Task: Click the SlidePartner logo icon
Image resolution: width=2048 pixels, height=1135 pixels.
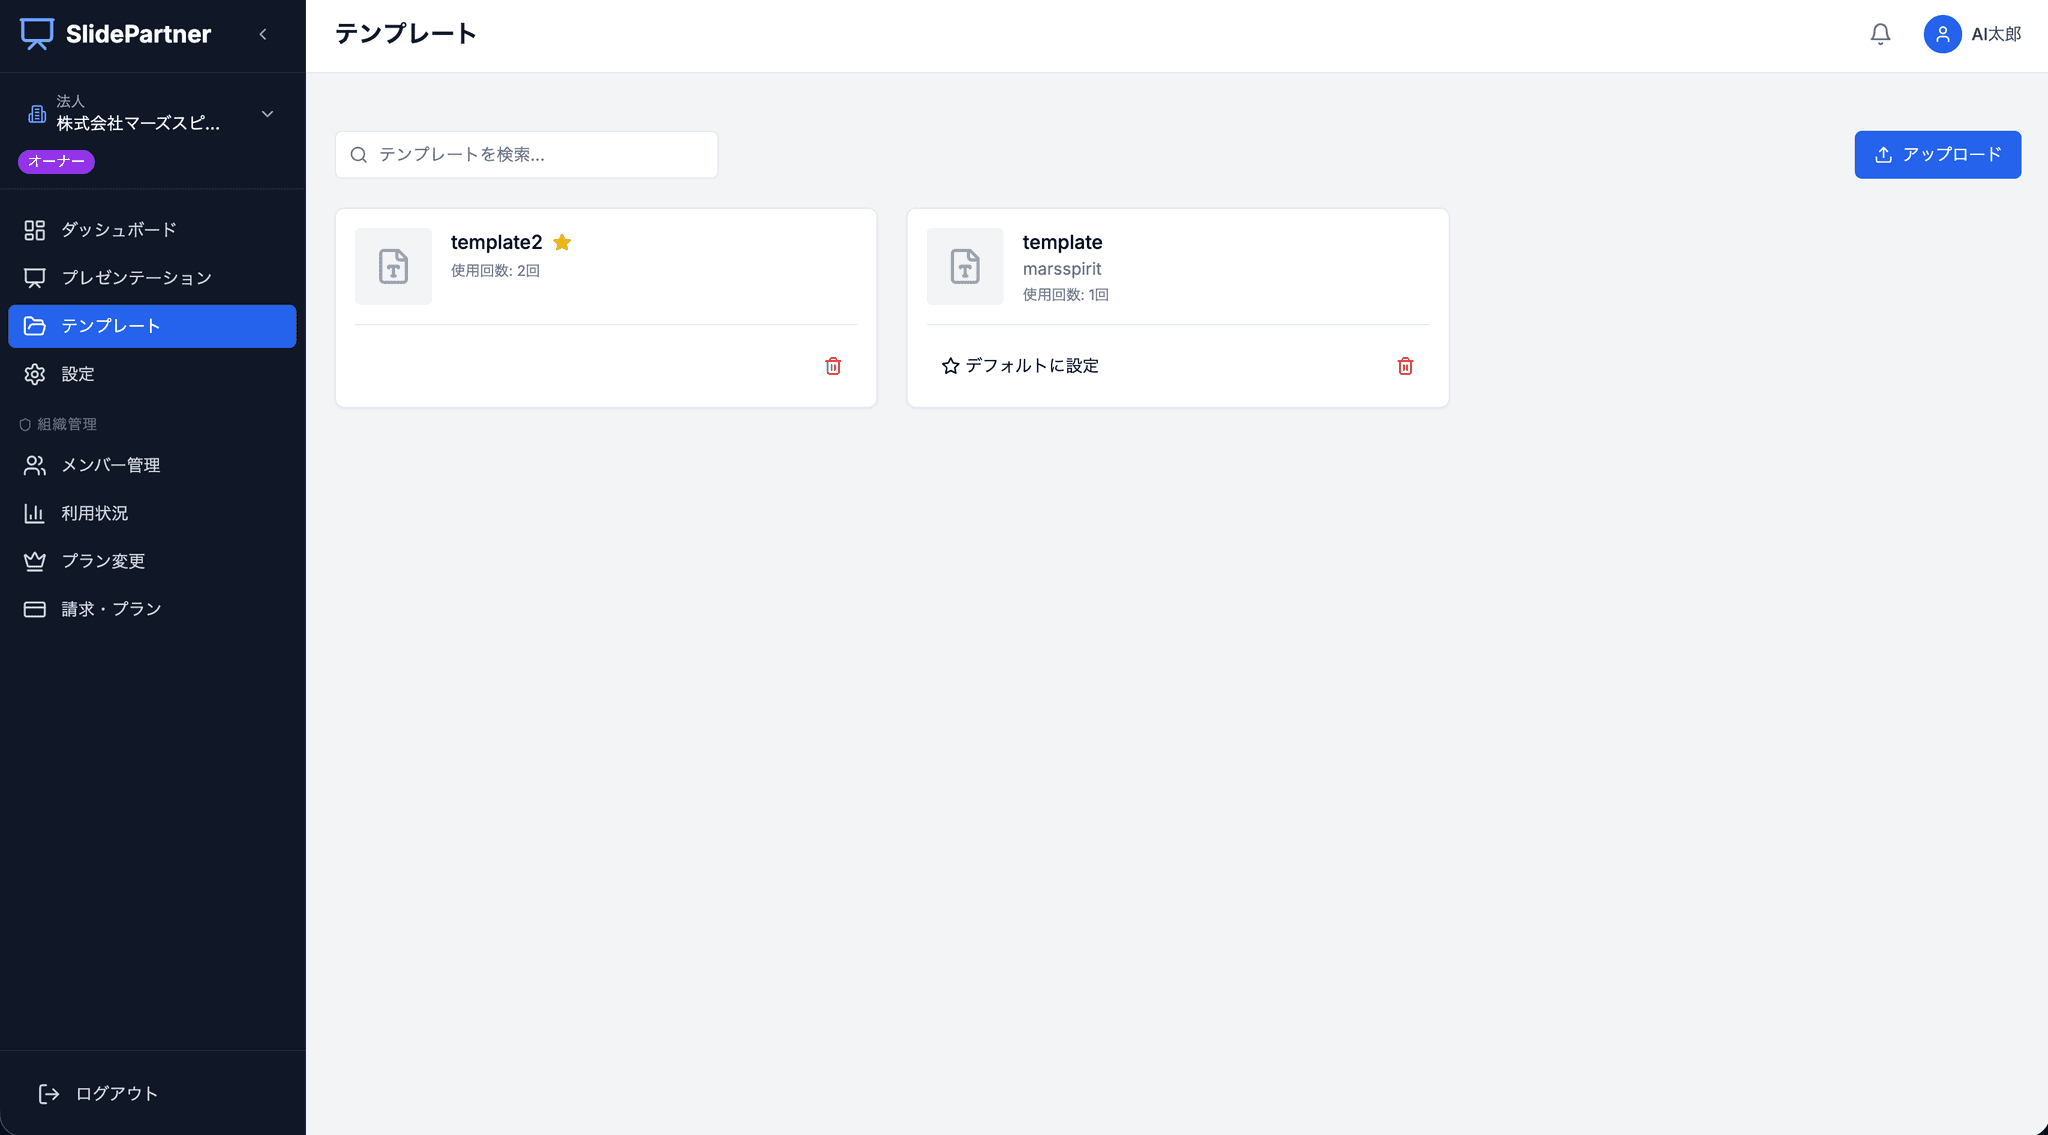Action: (37, 34)
